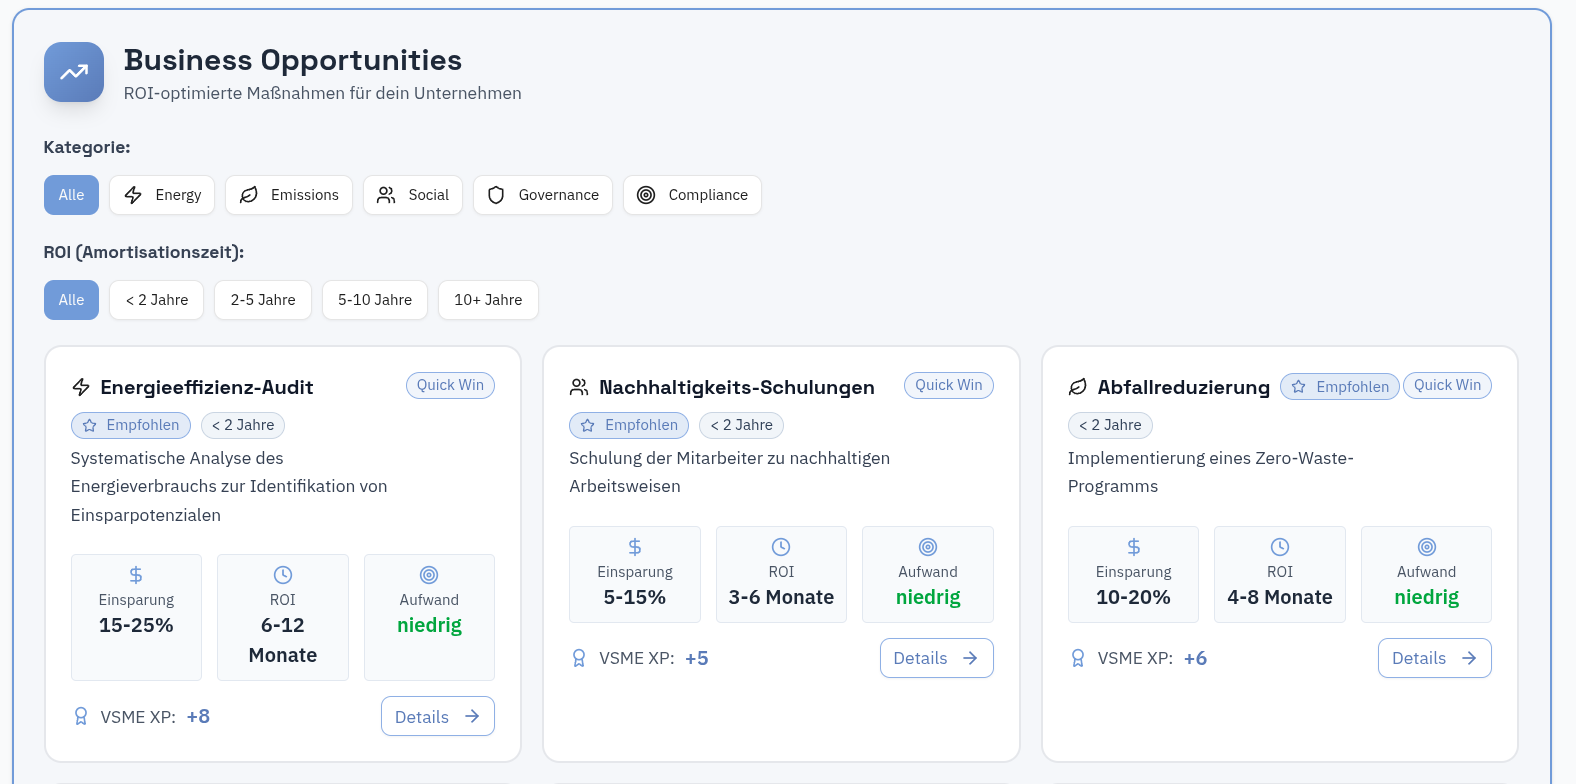Click target icon in Abfallreduzierung Aufwand box
The width and height of the screenshot is (1576, 784).
(x=1427, y=547)
